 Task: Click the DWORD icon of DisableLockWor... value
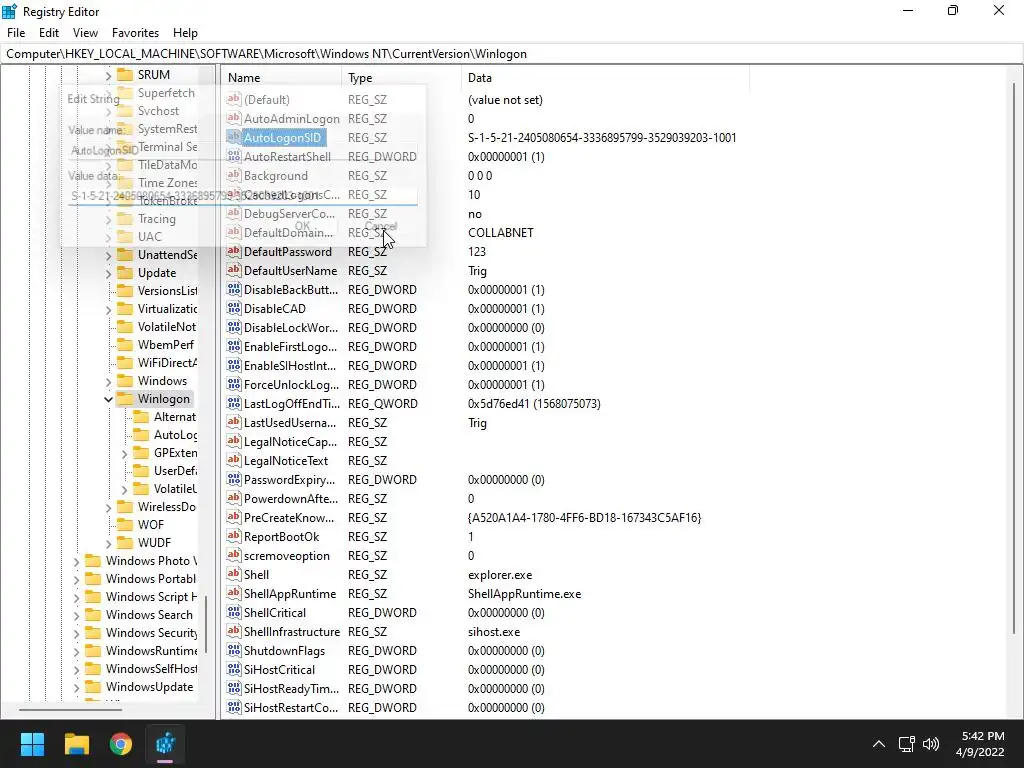pos(233,327)
